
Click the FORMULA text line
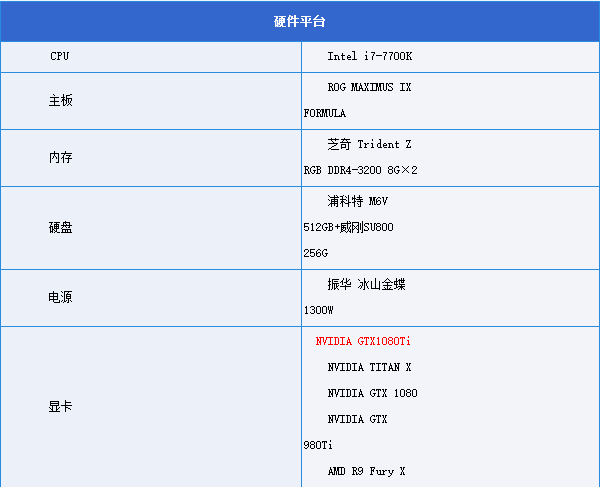pos(325,113)
